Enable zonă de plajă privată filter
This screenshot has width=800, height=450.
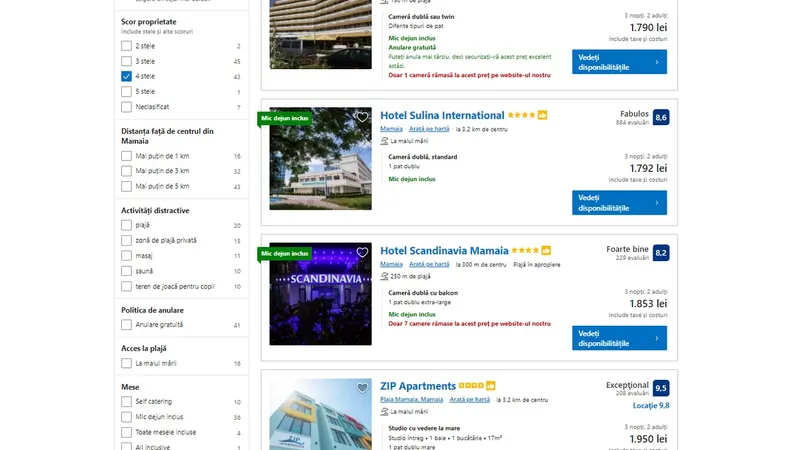coord(127,240)
